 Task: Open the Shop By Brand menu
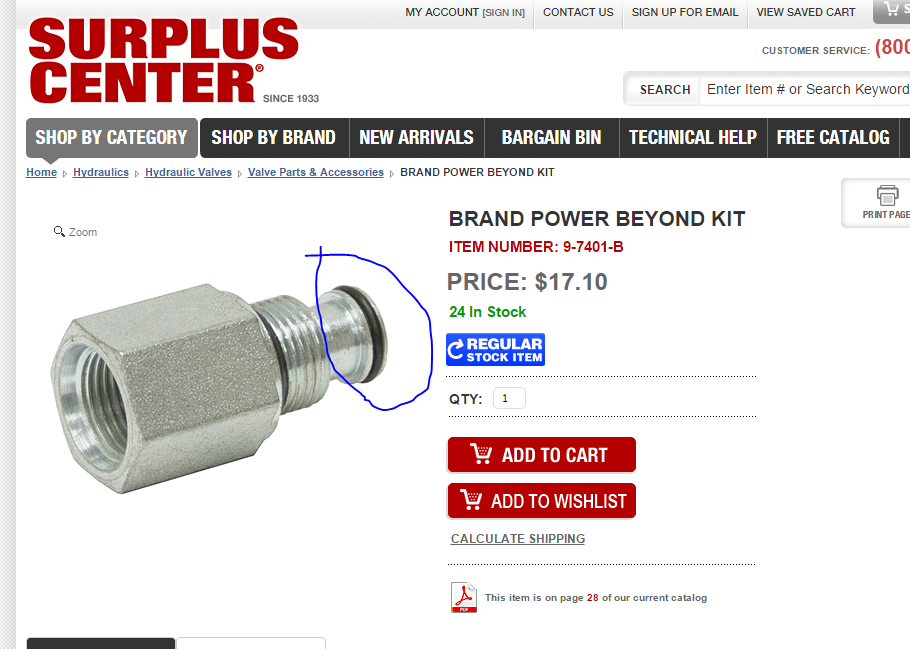pos(274,138)
